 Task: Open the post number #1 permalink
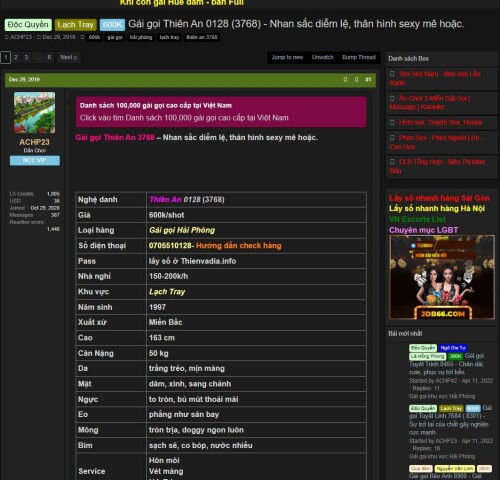coord(368,79)
